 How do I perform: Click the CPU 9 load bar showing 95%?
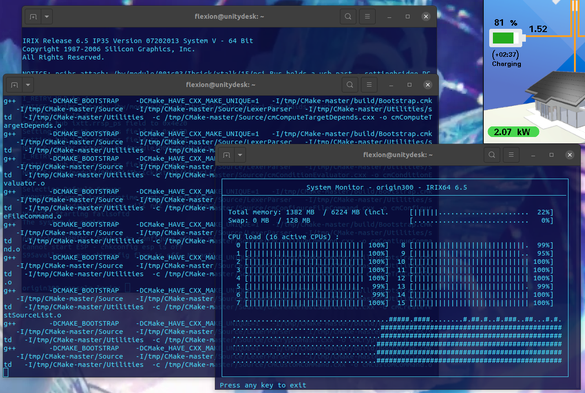482,253
